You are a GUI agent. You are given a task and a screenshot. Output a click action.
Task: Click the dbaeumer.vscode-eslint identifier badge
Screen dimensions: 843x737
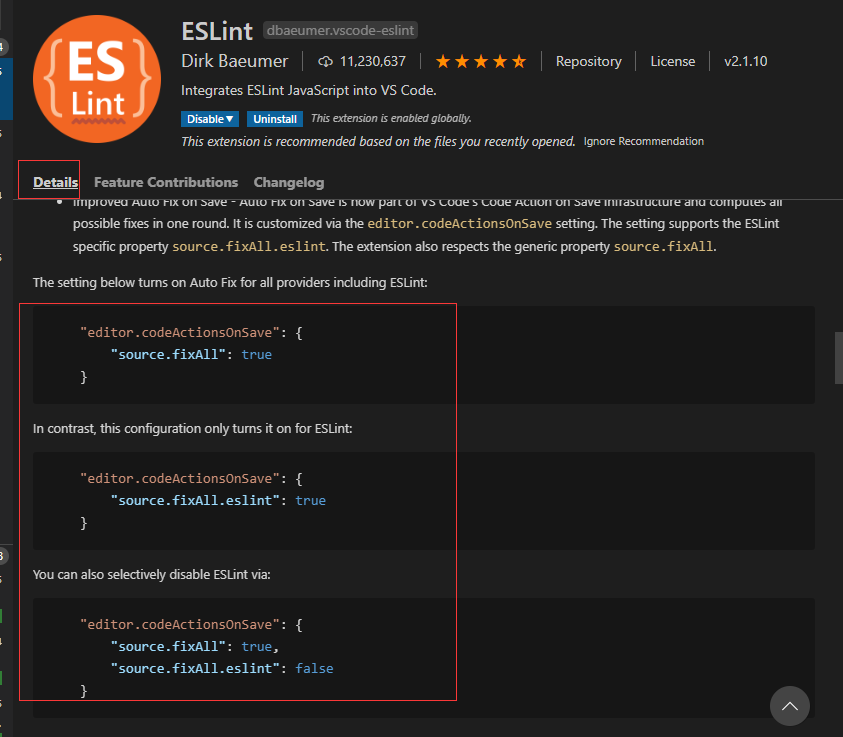point(339,30)
